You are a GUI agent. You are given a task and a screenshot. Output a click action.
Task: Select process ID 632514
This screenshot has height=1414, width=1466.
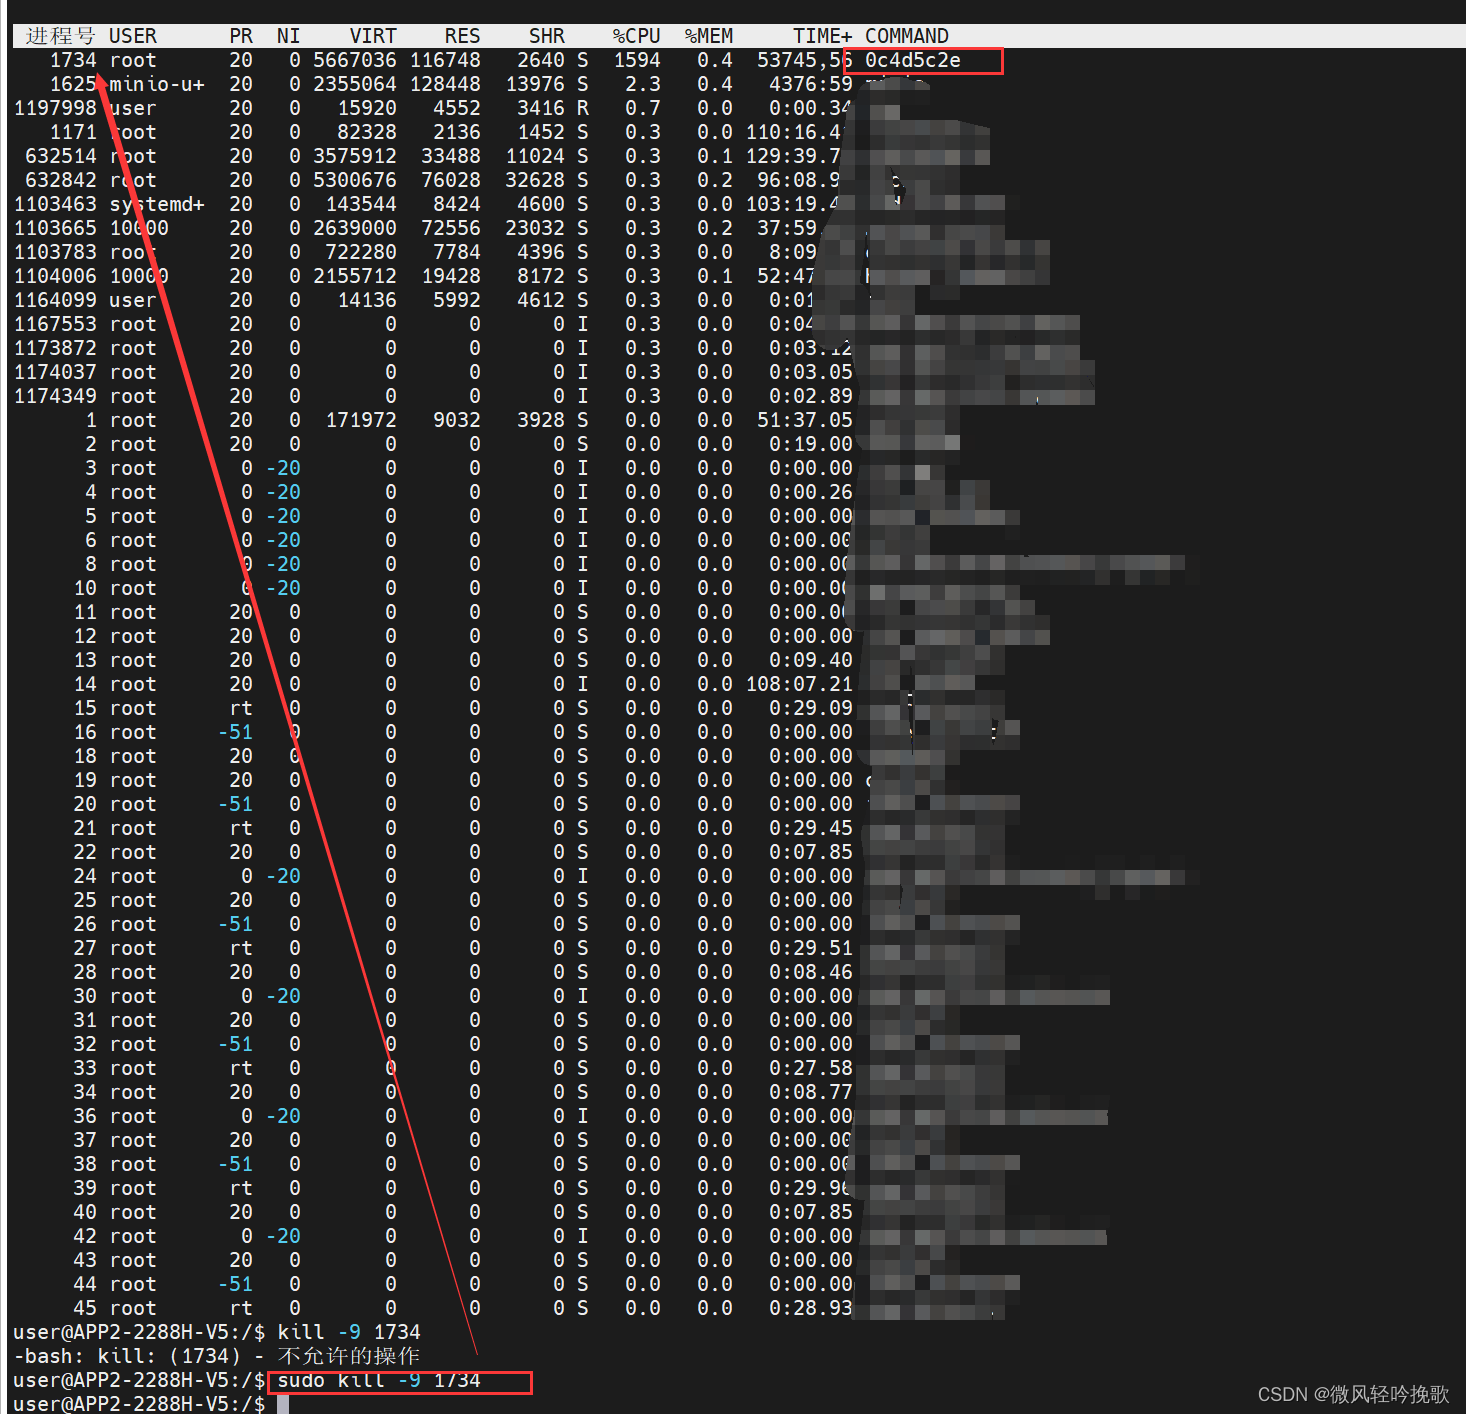(61, 156)
